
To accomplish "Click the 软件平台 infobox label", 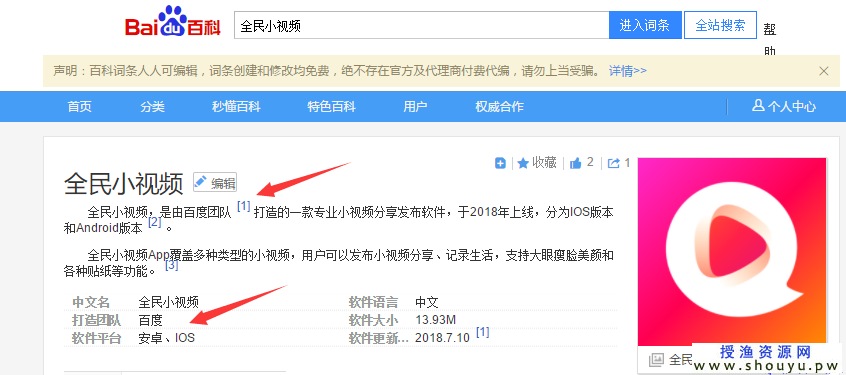I will (97, 338).
